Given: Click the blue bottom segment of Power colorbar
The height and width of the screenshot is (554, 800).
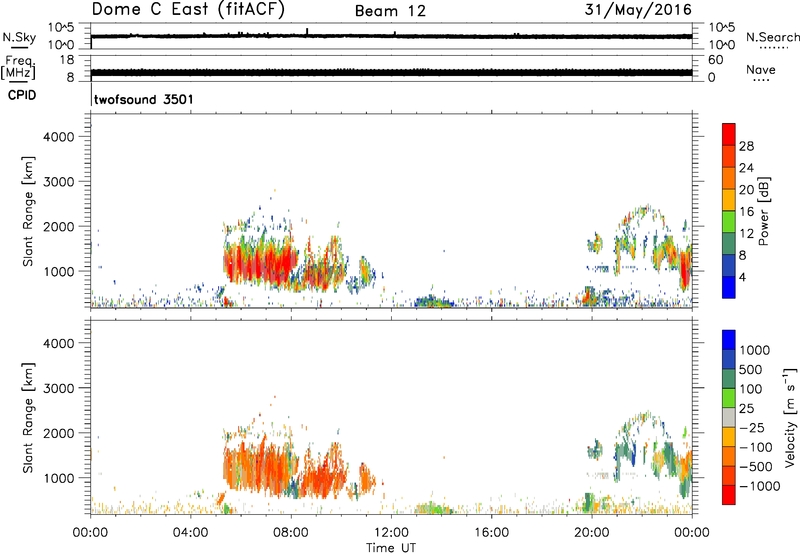Looking at the screenshot, I should pos(729,287).
